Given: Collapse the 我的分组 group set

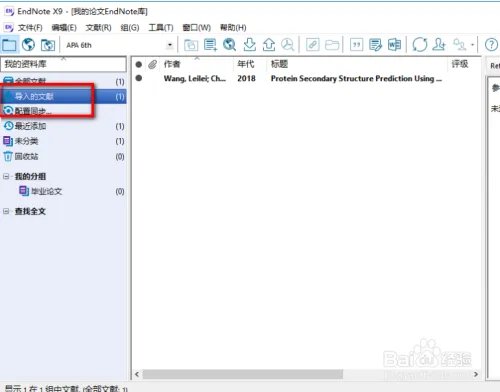Looking at the screenshot, I should pyautogui.click(x=6, y=176).
